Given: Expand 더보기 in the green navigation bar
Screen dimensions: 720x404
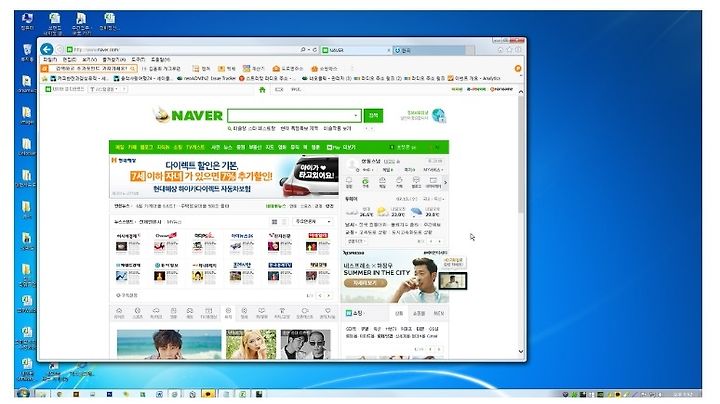Looking at the screenshot, I should click(x=349, y=147).
